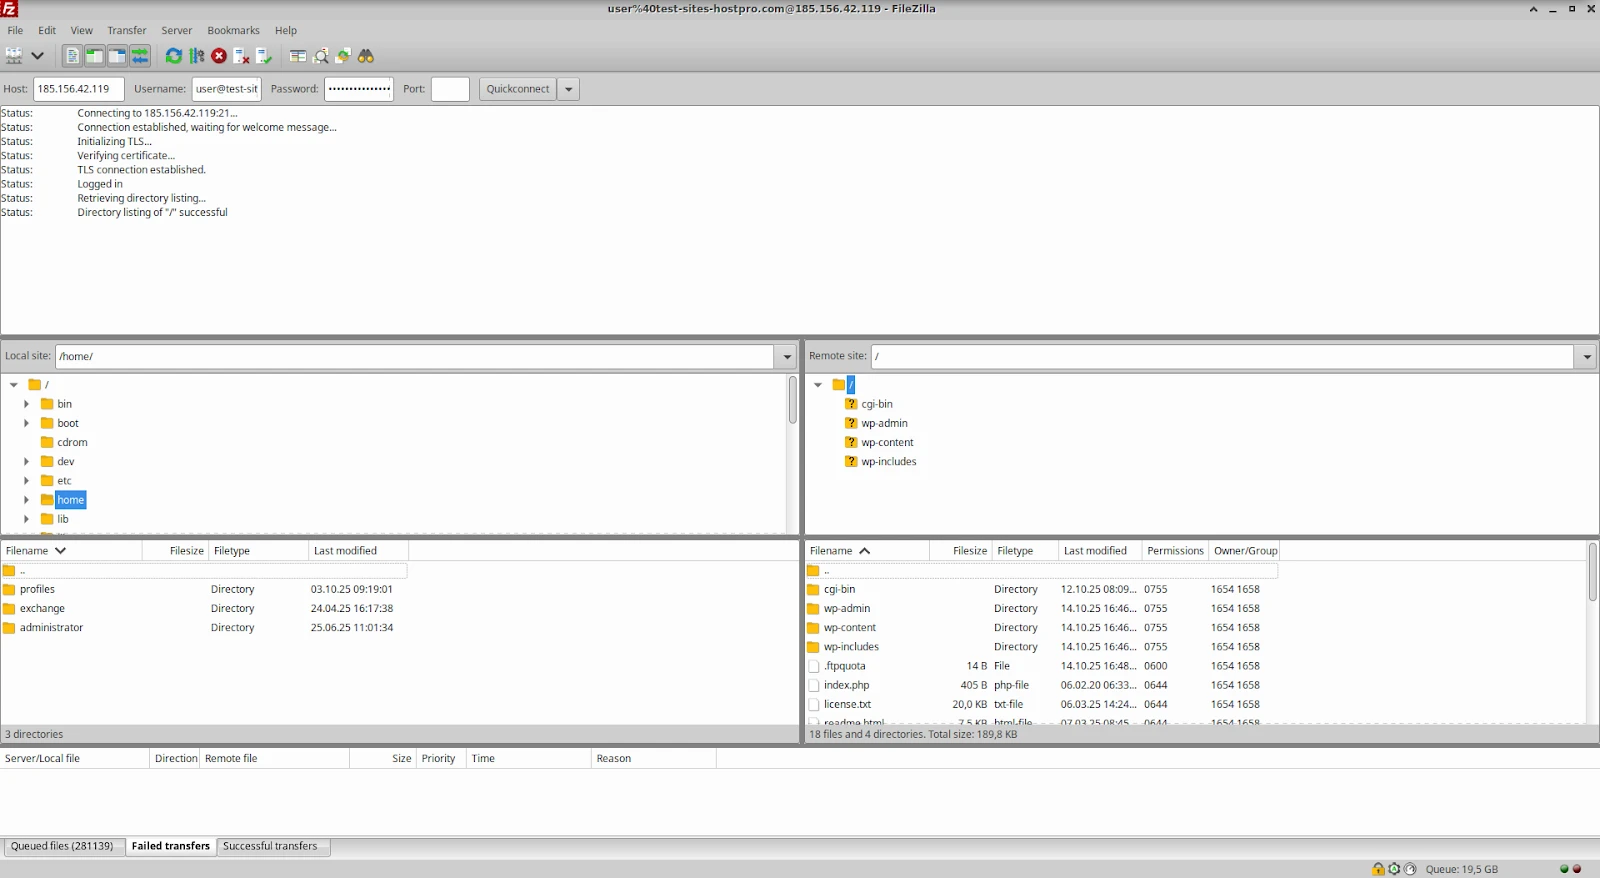This screenshot has width=1600, height=878.
Task: Click the lock encryption icon in status bar
Action: click(x=1379, y=869)
